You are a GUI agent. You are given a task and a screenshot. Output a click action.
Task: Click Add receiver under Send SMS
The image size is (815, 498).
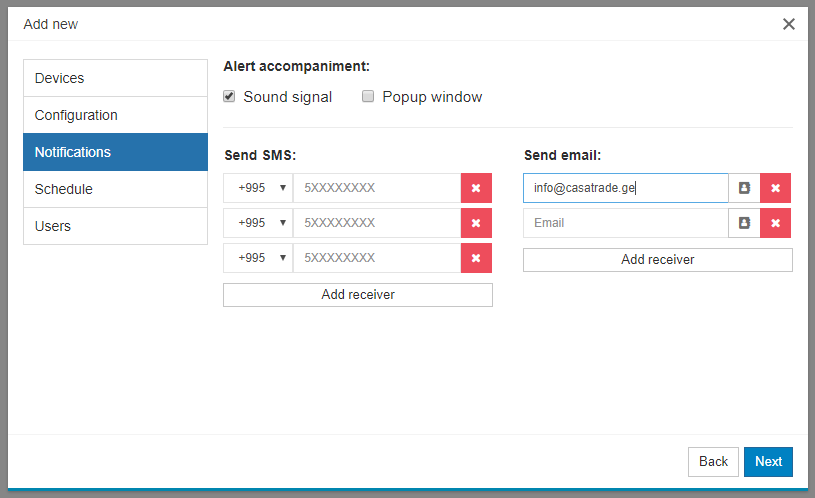[x=357, y=295]
